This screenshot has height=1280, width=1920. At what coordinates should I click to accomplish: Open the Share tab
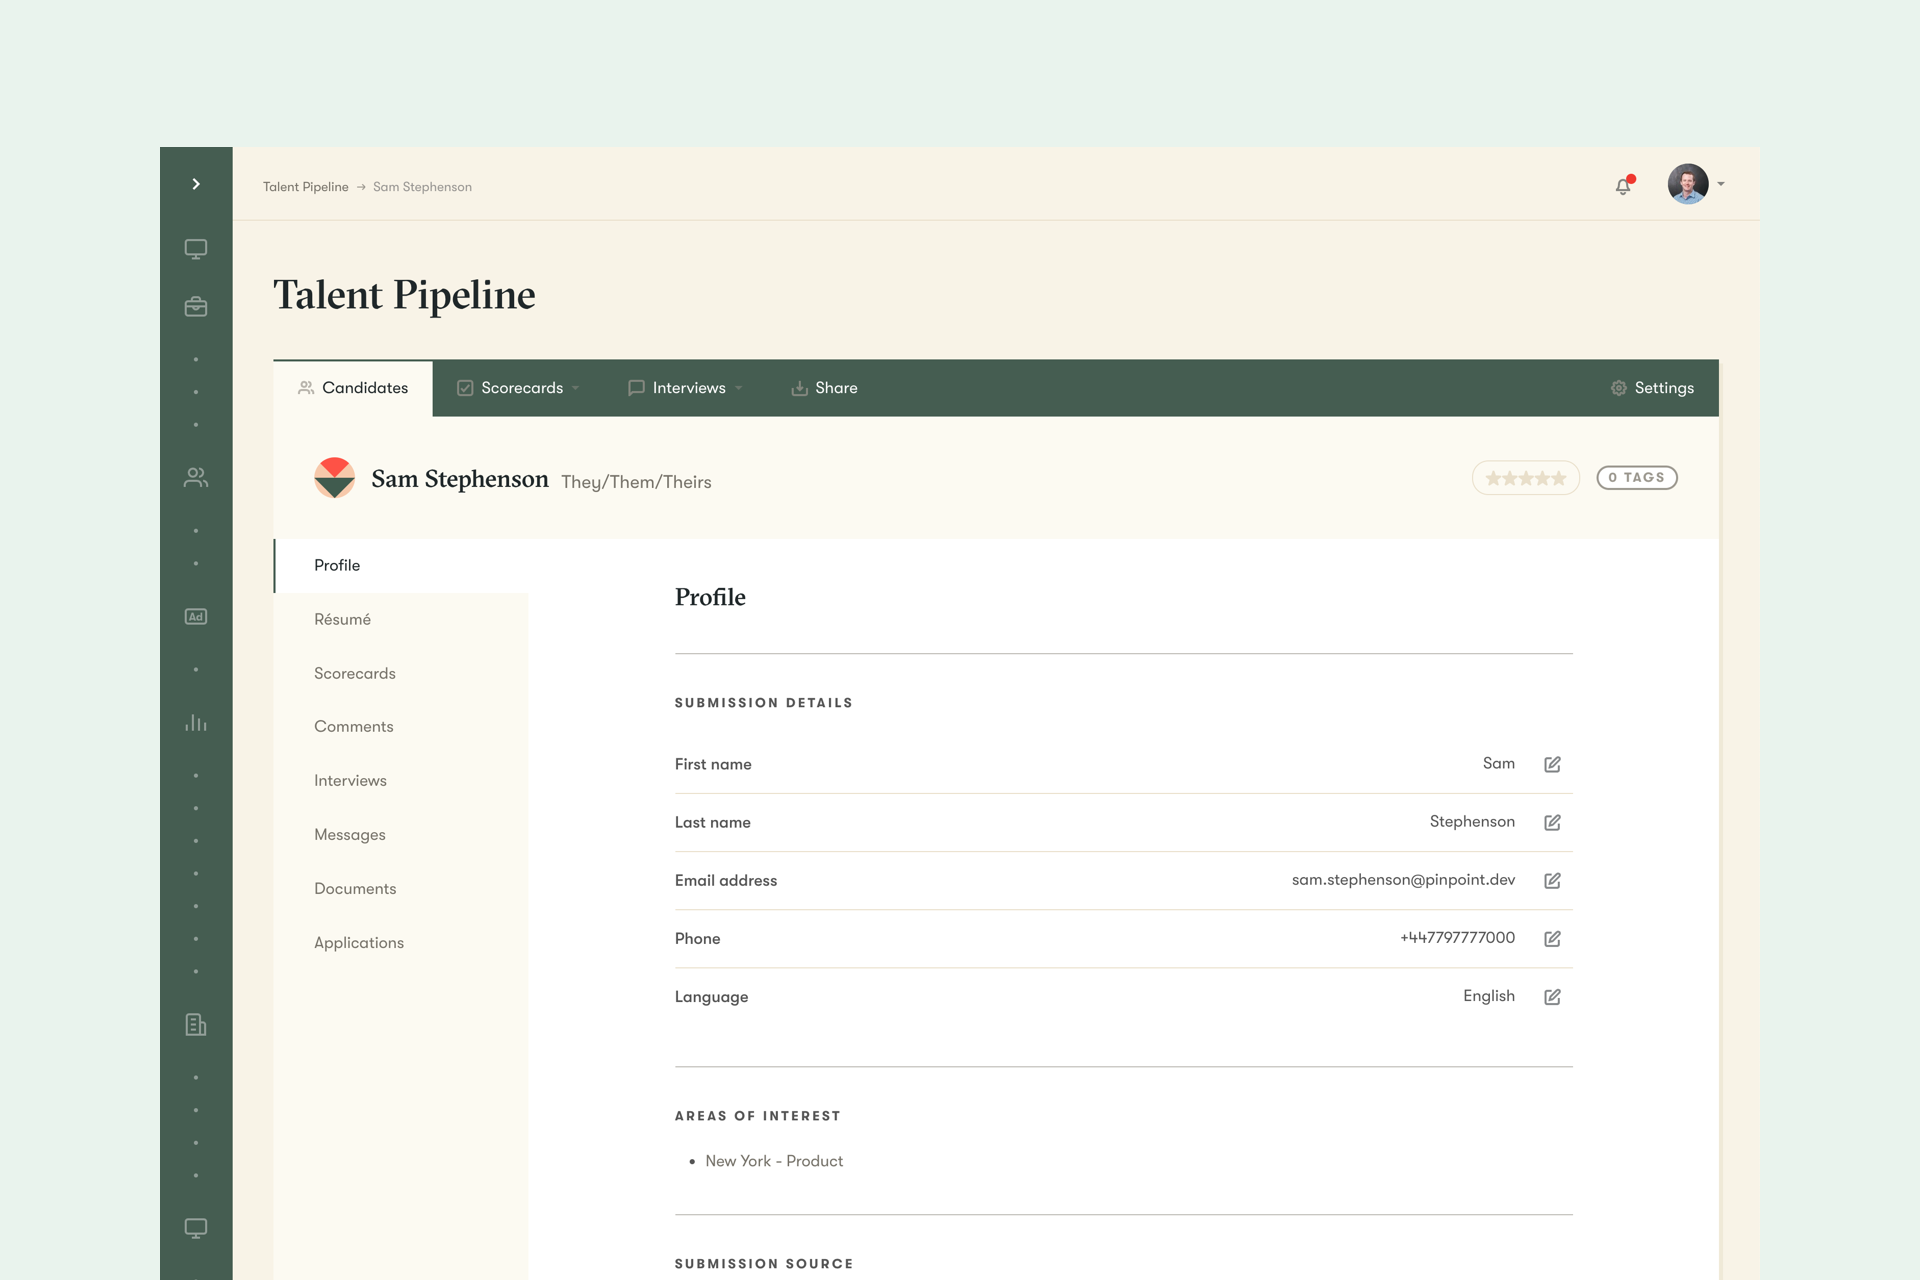(x=824, y=388)
